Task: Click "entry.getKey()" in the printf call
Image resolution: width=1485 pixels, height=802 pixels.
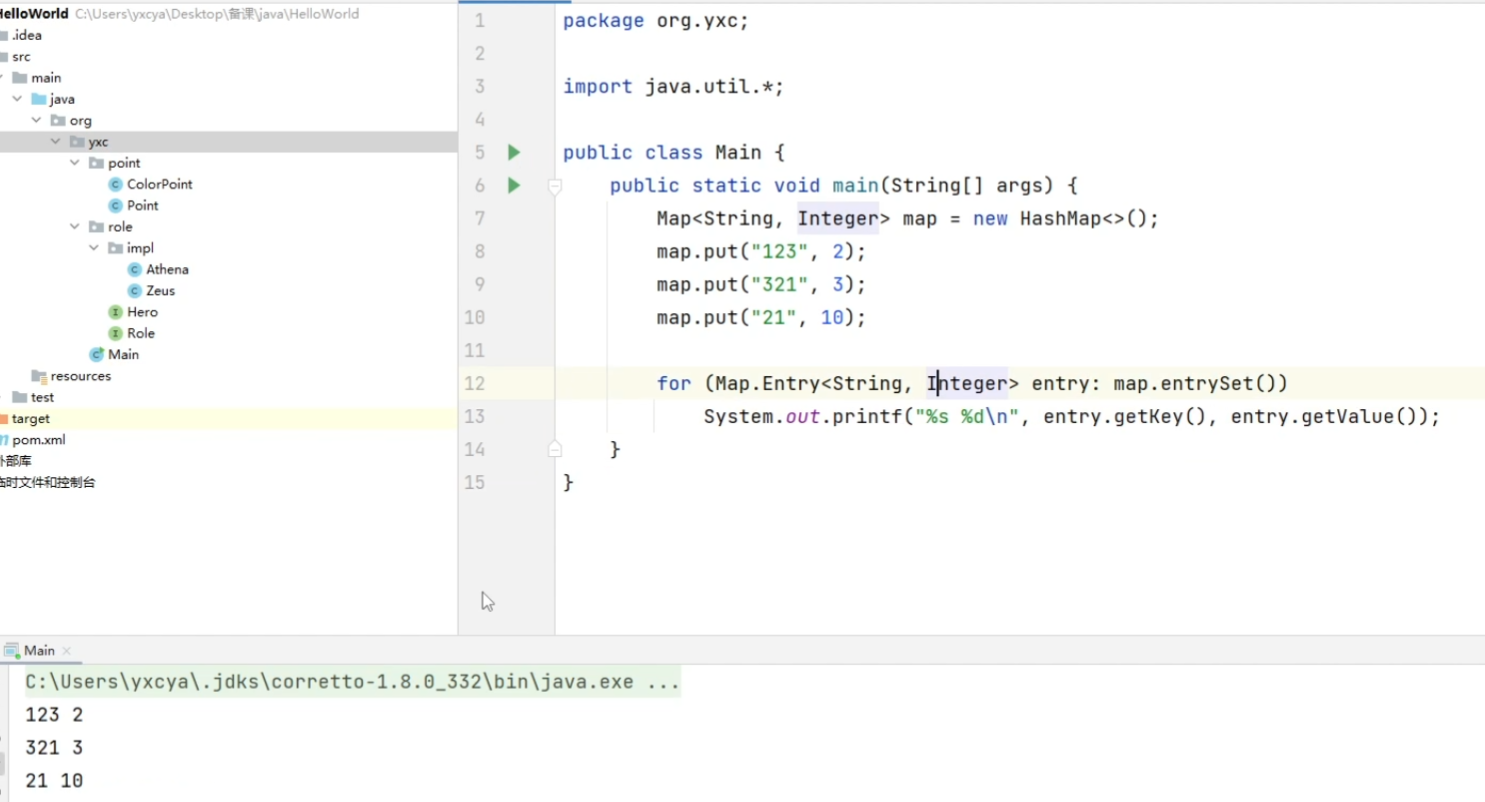Action: pyautogui.click(x=1125, y=417)
